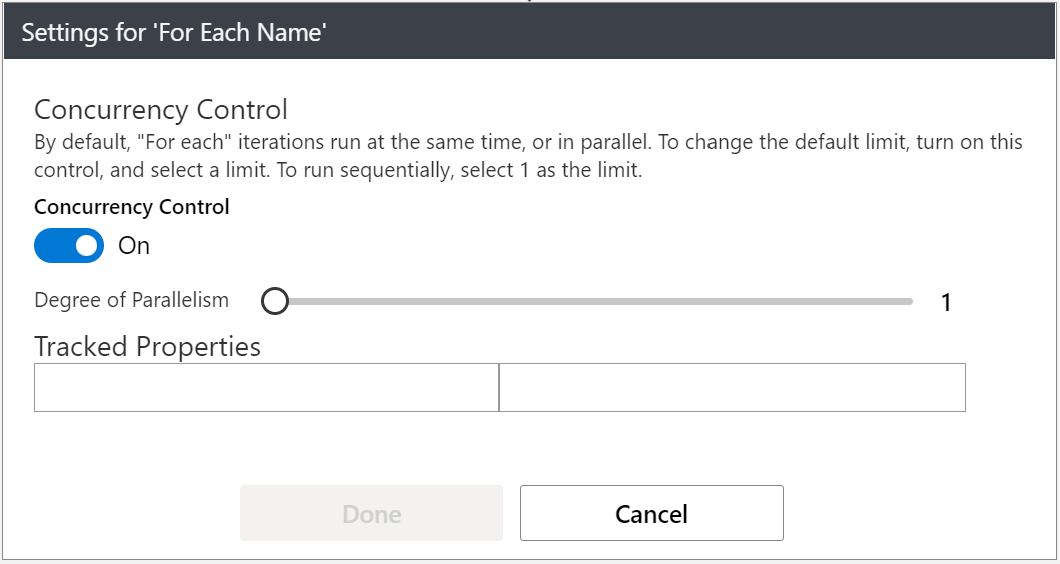
Task: Click the title "Settings for 'For Each Name'"
Action: (174, 32)
